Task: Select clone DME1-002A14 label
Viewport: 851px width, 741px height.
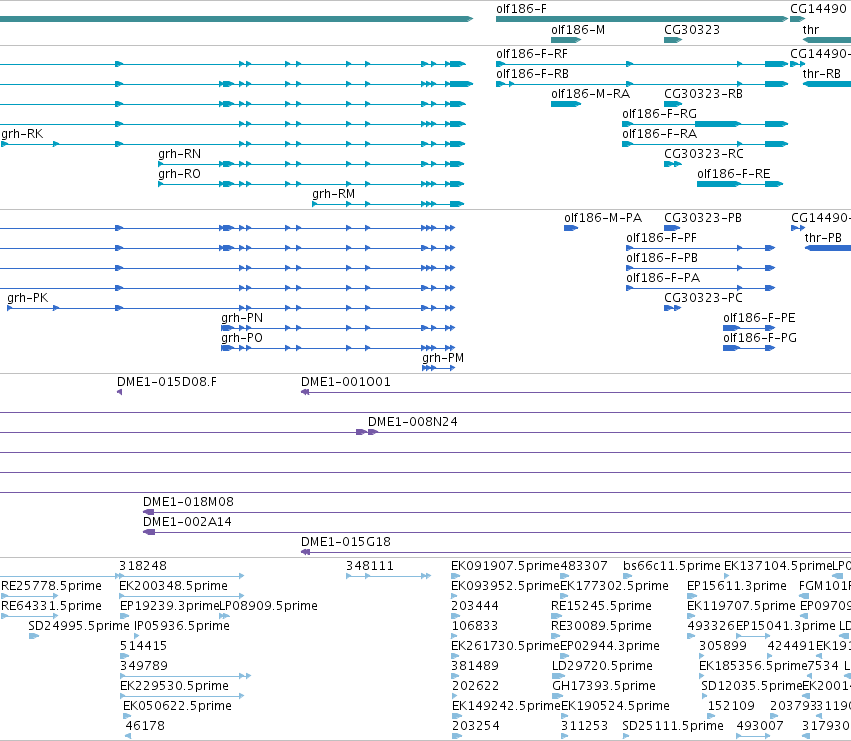Action: click(x=187, y=523)
